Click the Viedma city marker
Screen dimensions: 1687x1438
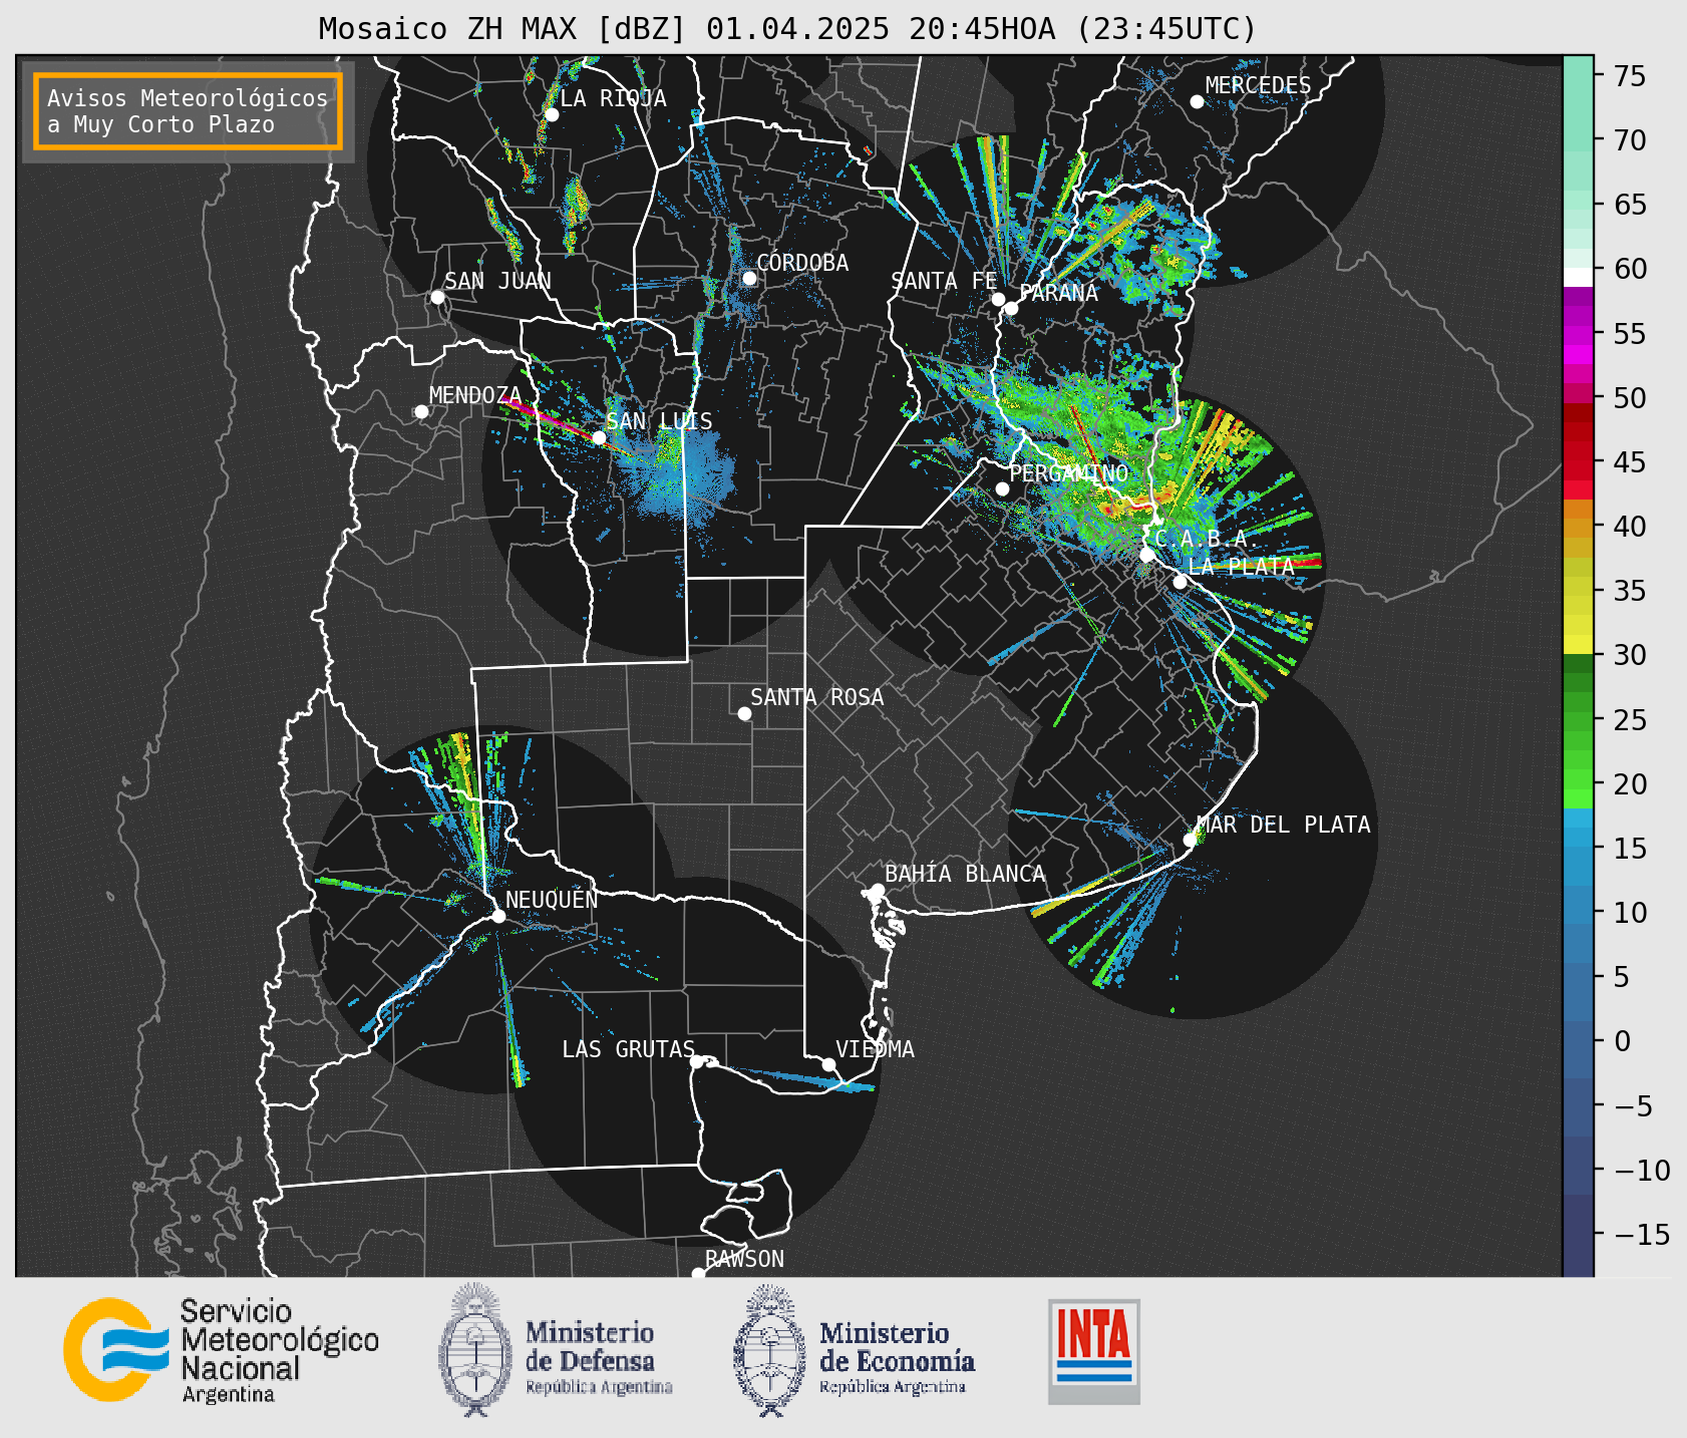click(x=829, y=1064)
